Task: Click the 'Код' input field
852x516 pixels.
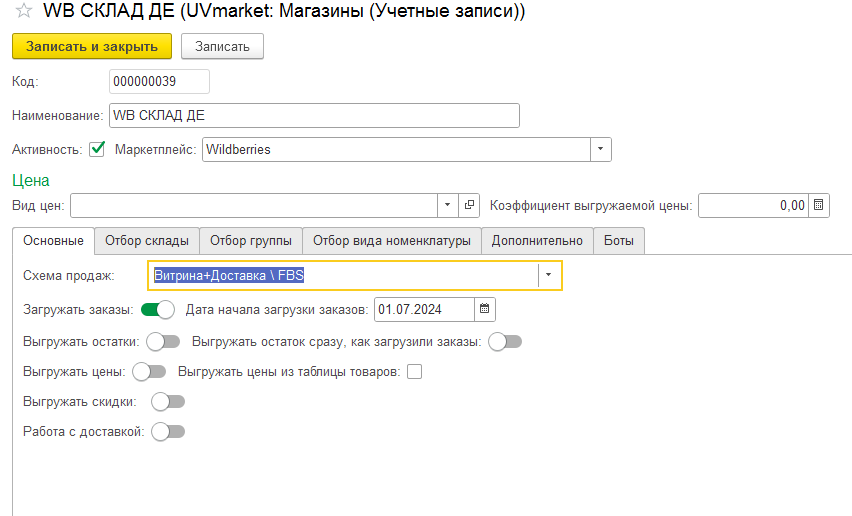Action: coord(159,81)
